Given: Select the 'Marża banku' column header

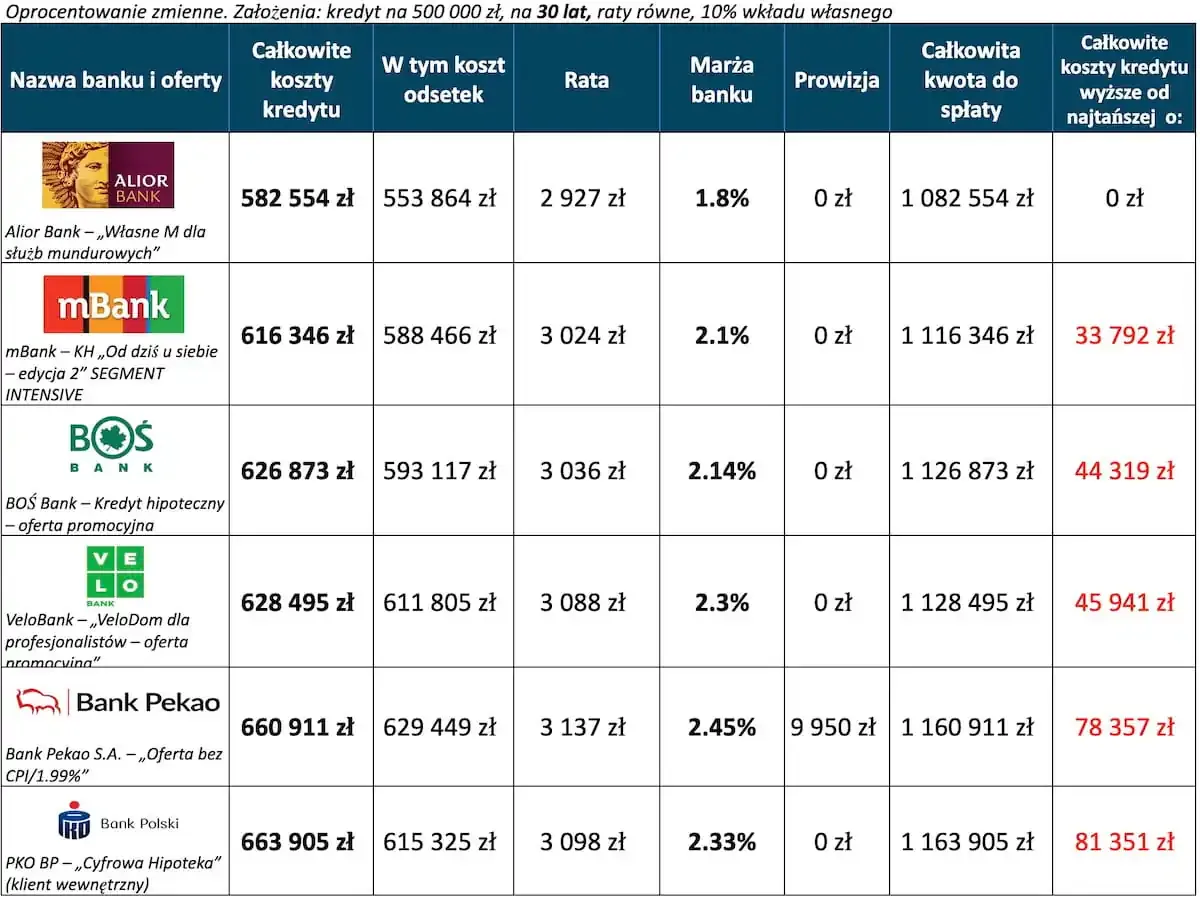Looking at the screenshot, I should tap(721, 80).
